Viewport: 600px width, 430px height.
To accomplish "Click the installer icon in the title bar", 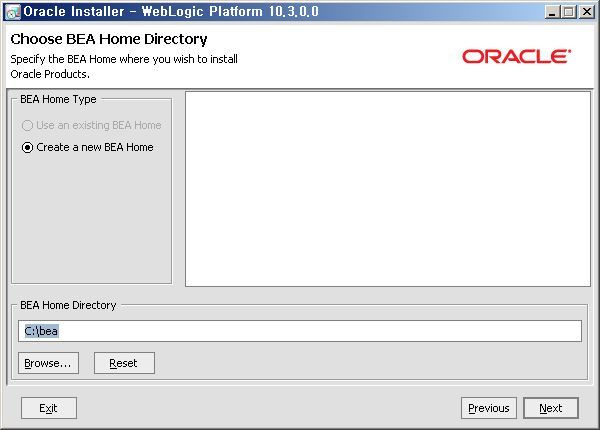I will pos(13,12).
